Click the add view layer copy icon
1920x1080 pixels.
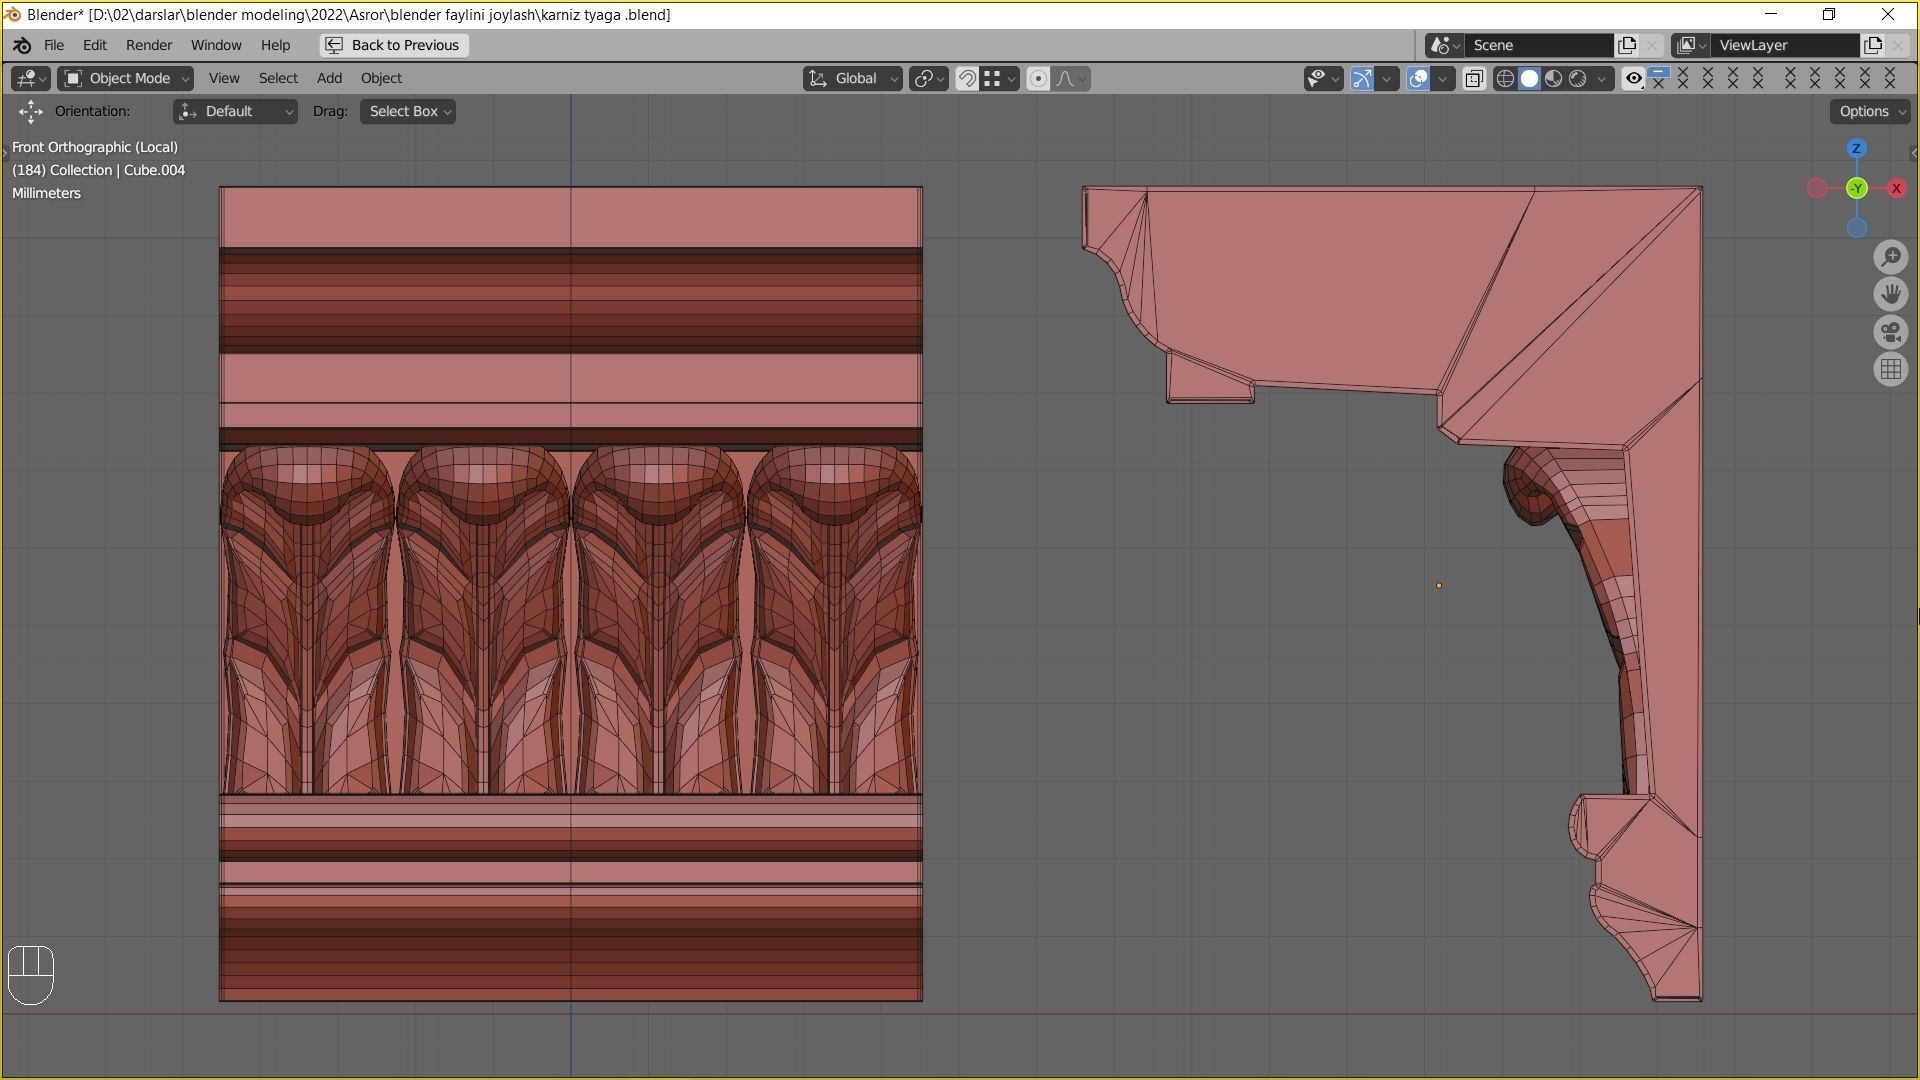click(x=1873, y=45)
